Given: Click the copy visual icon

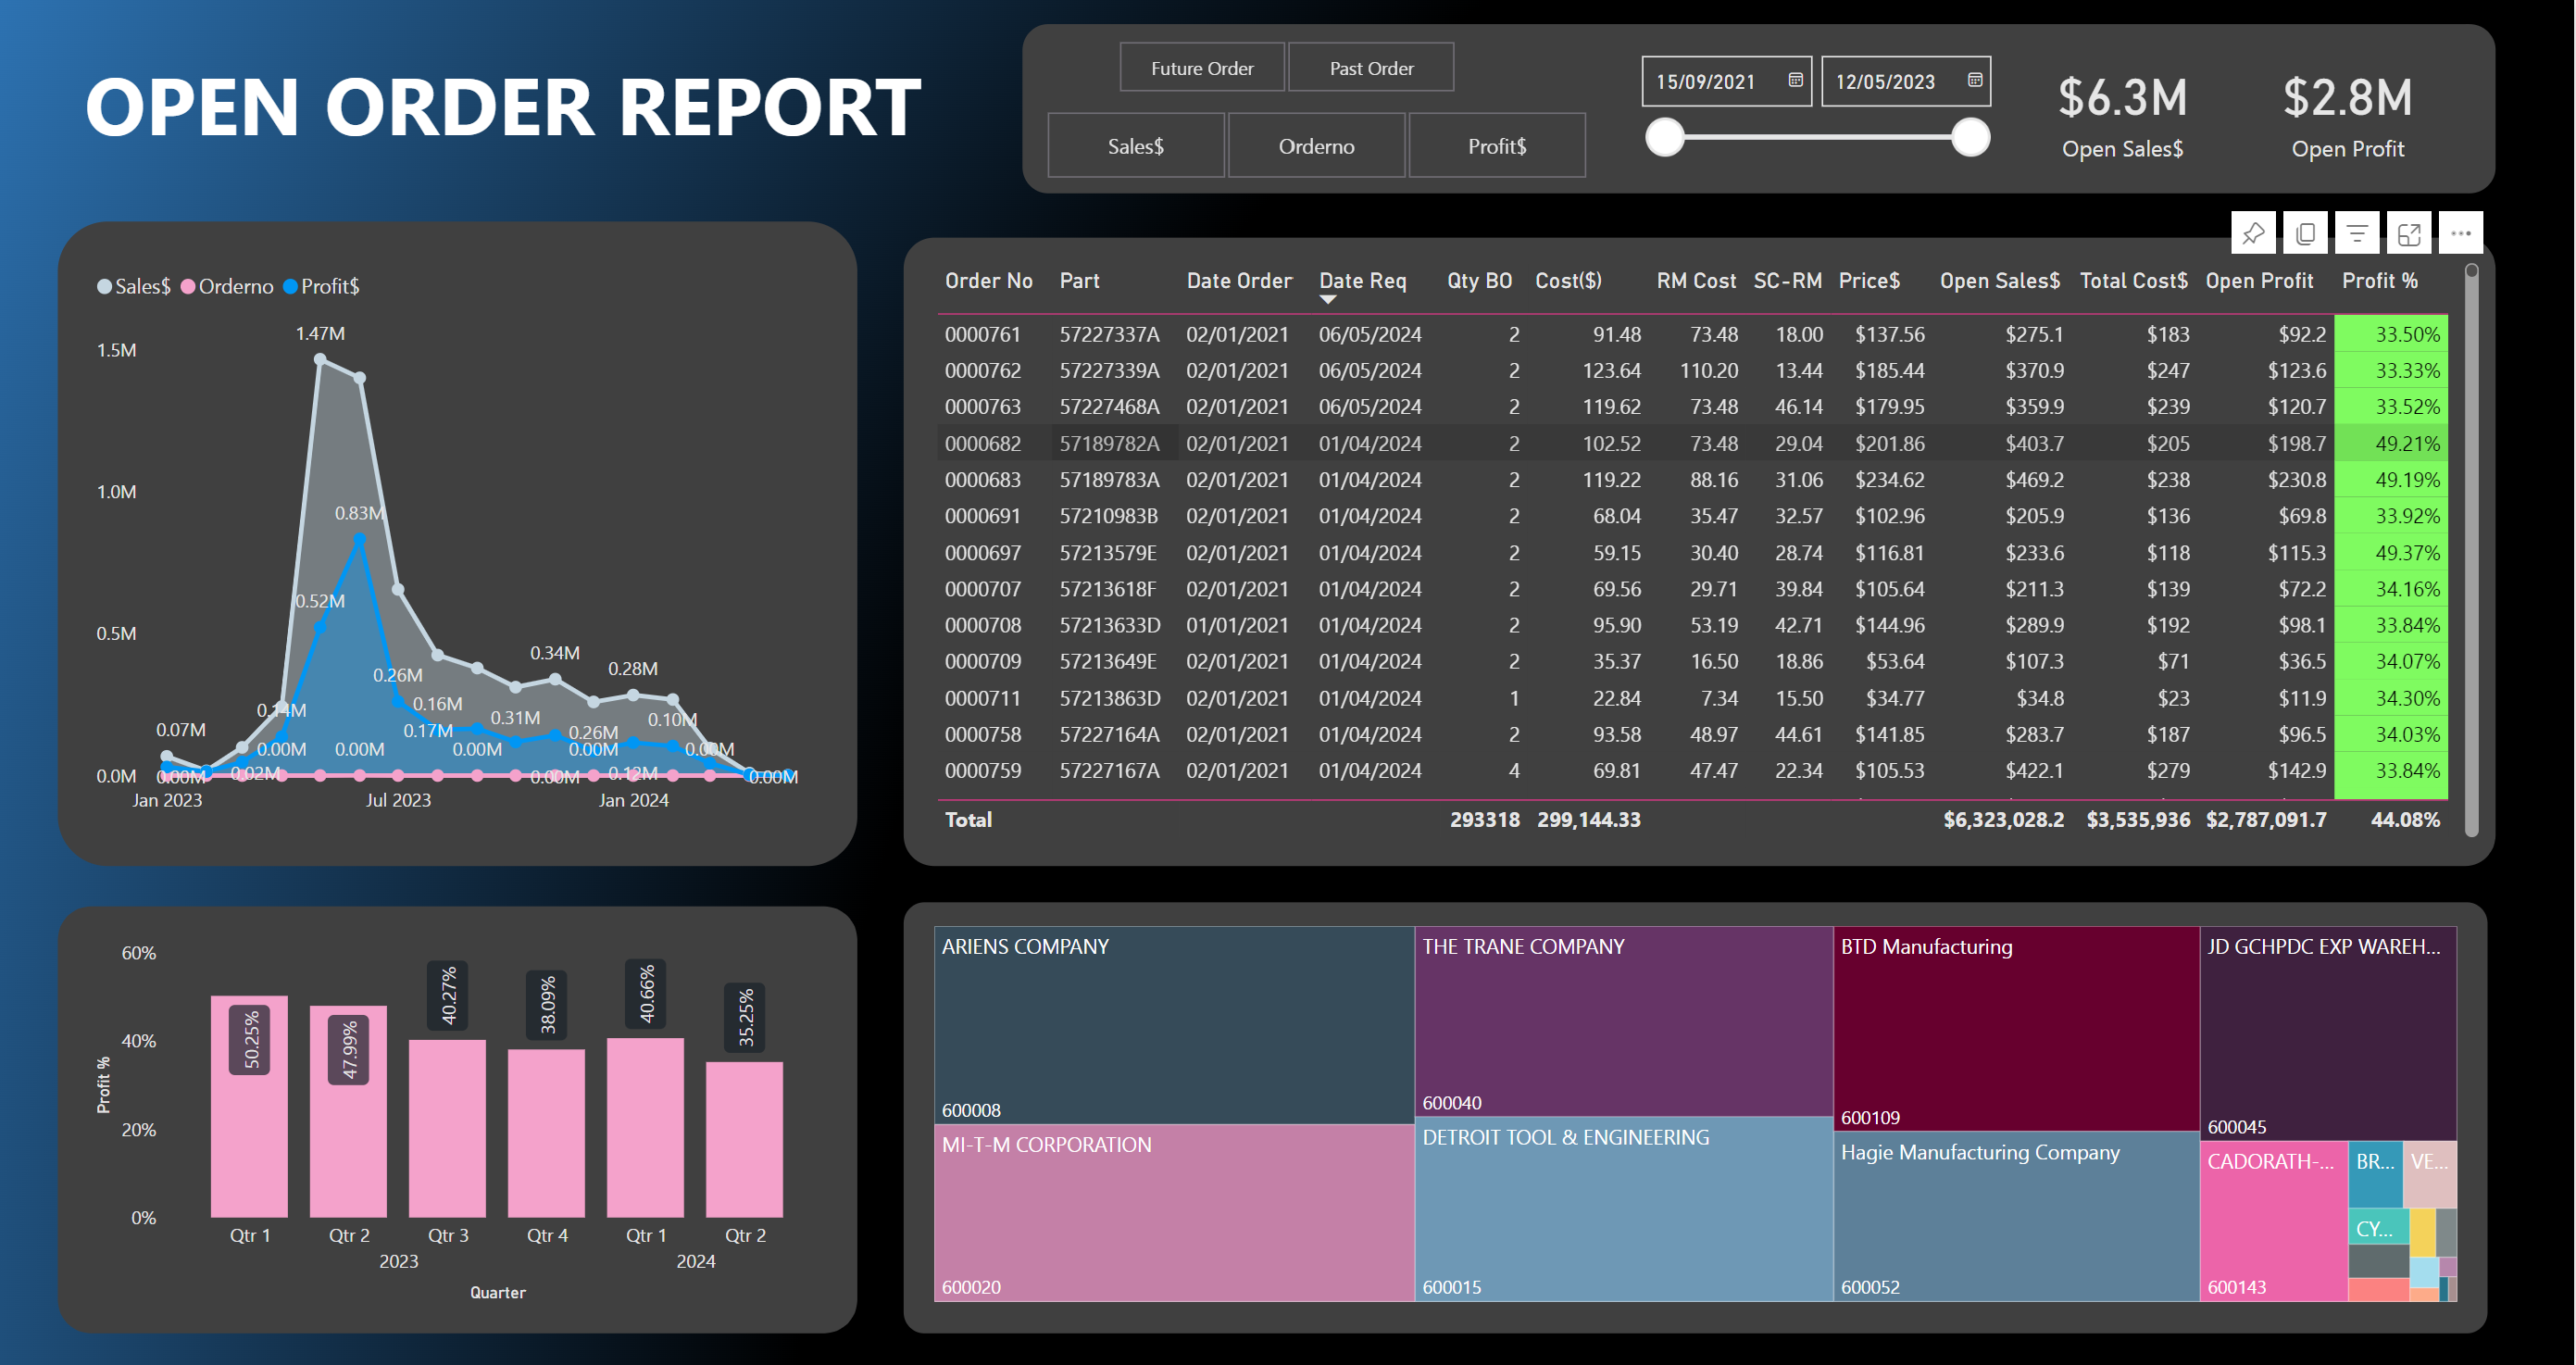Looking at the screenshot, I should [2305, 234].
